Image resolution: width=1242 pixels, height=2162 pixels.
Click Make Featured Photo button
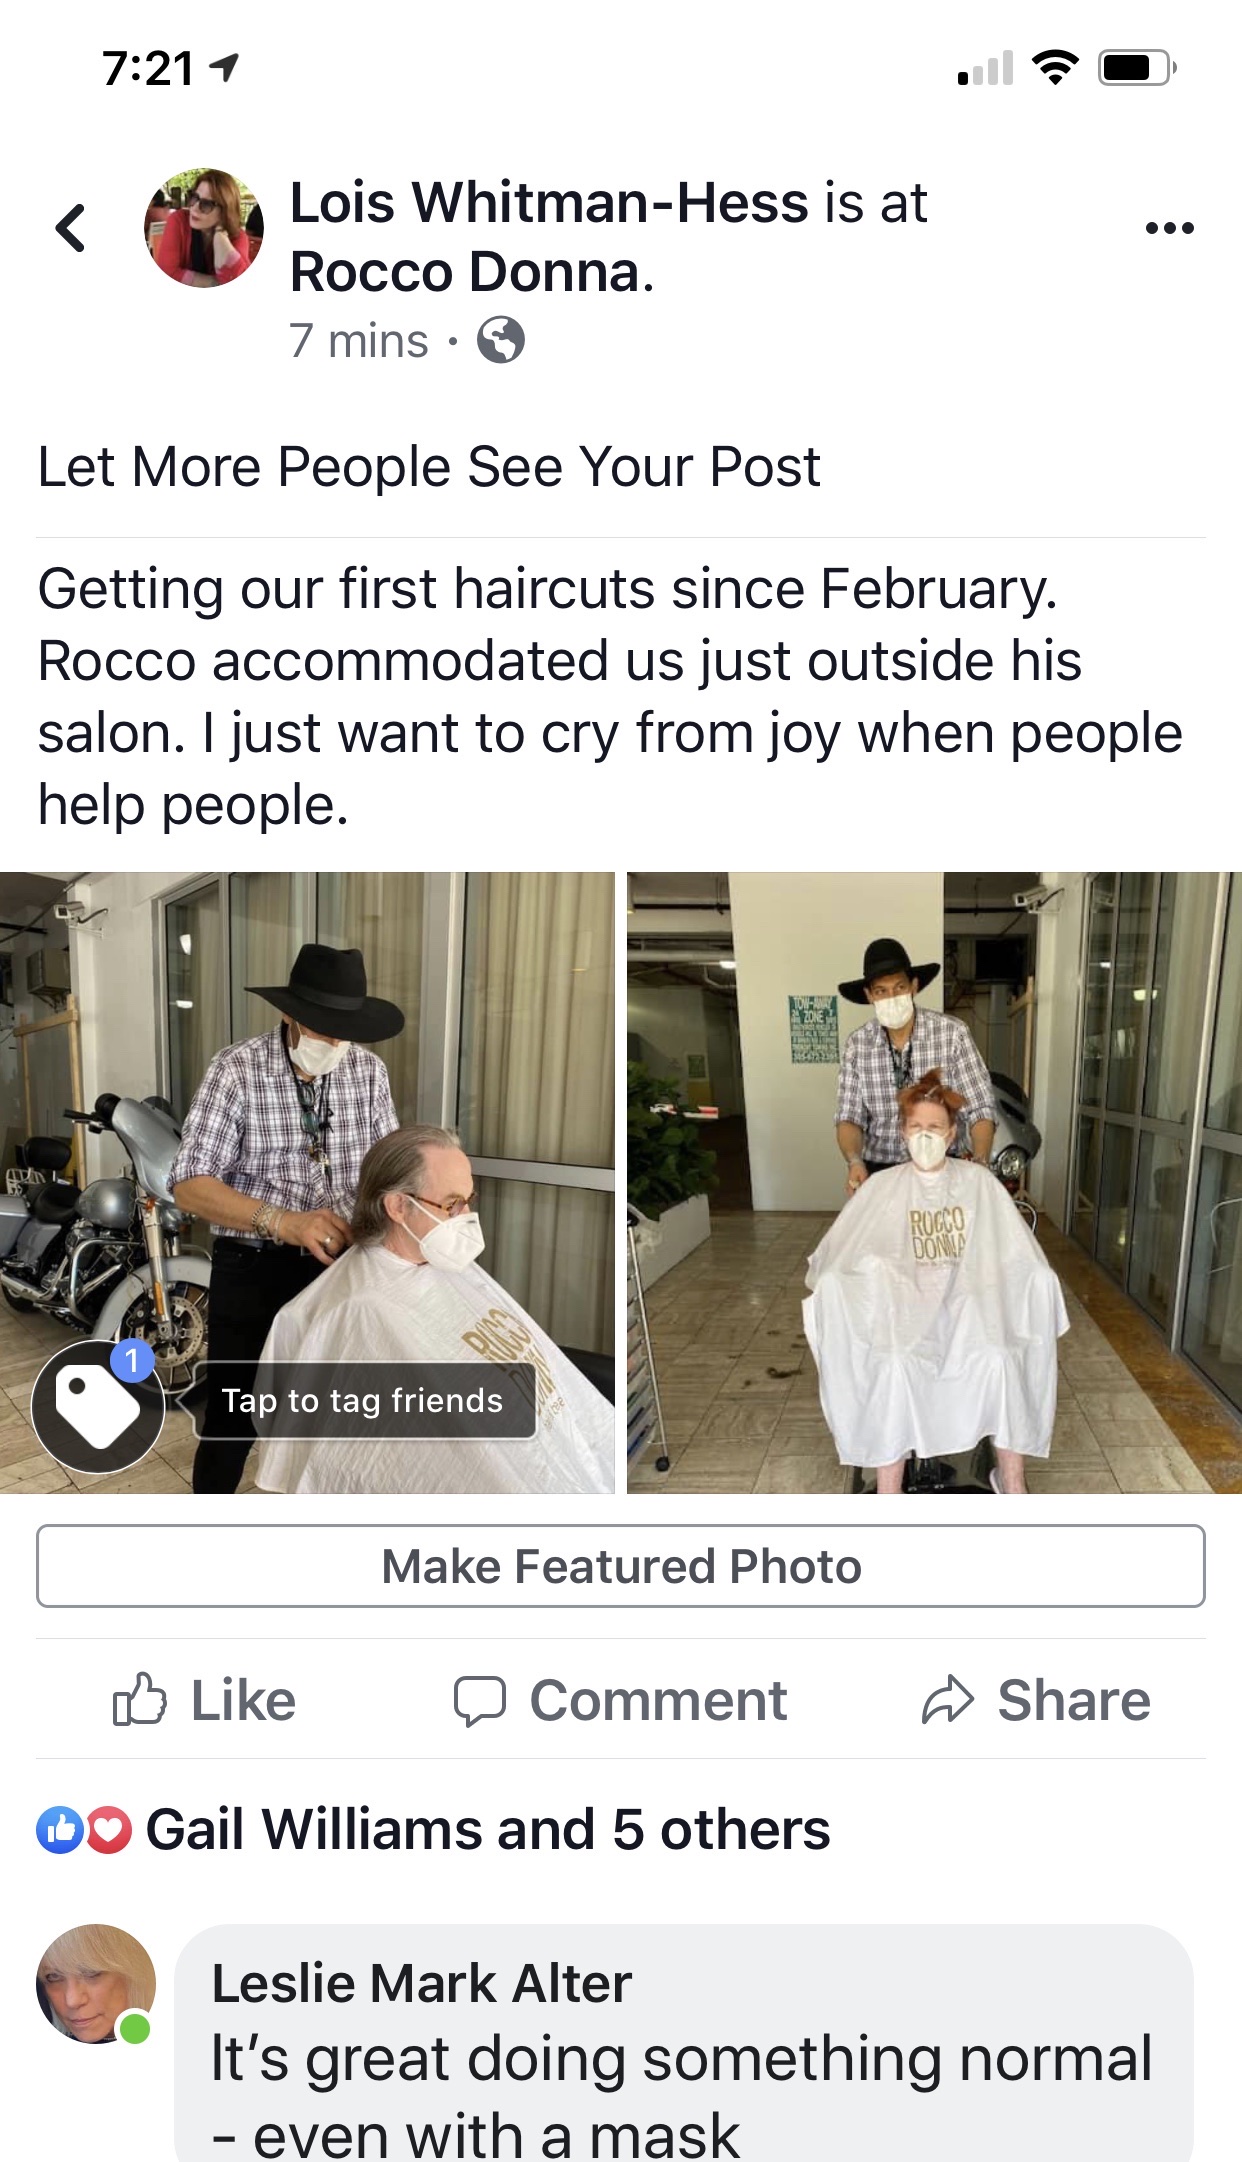621,1566
